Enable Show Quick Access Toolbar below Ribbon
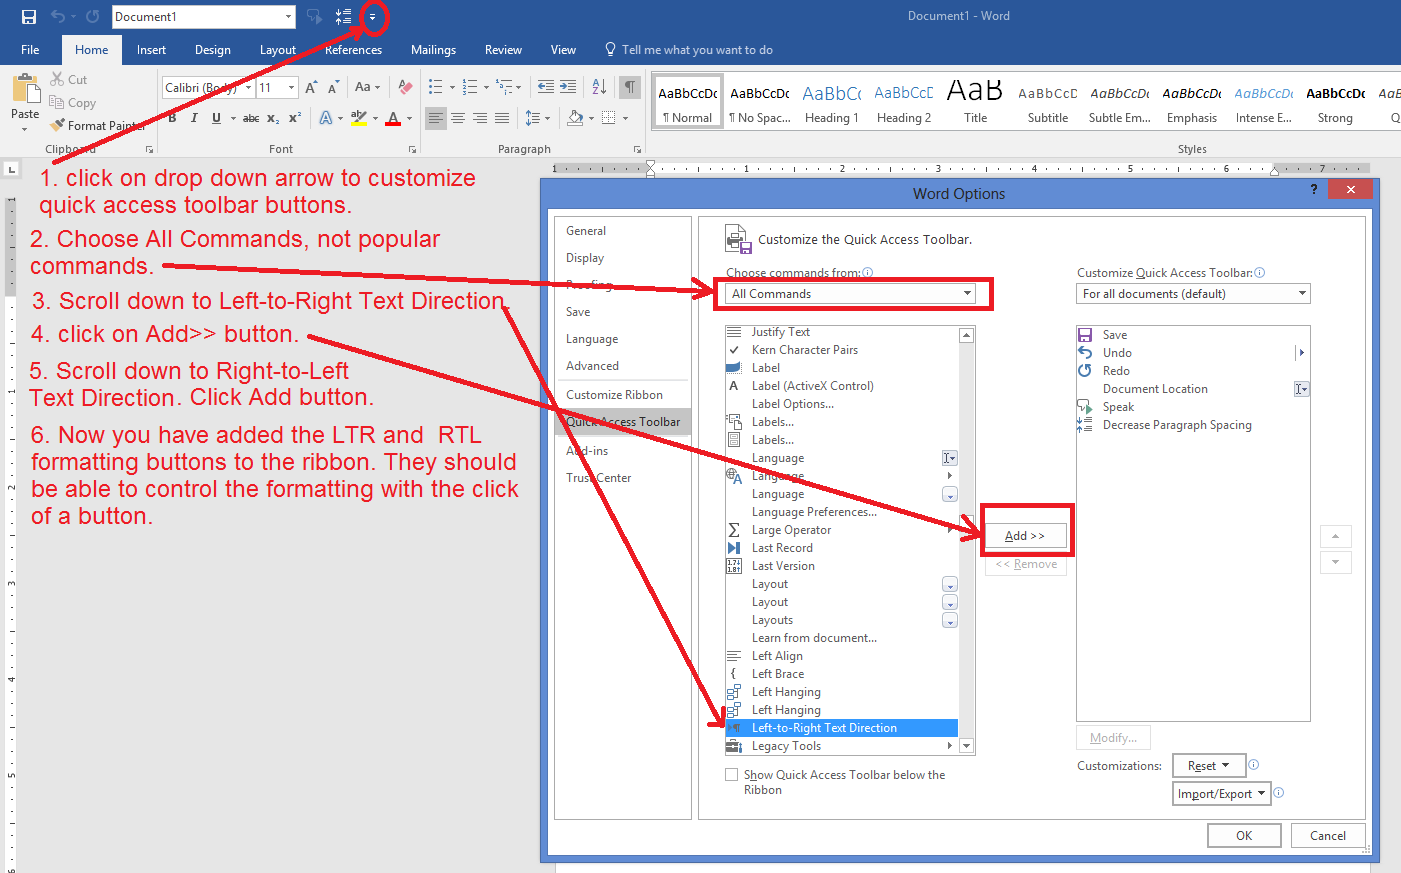The height and width of the screenshot is (873, 1401). [x=732, y=775]
